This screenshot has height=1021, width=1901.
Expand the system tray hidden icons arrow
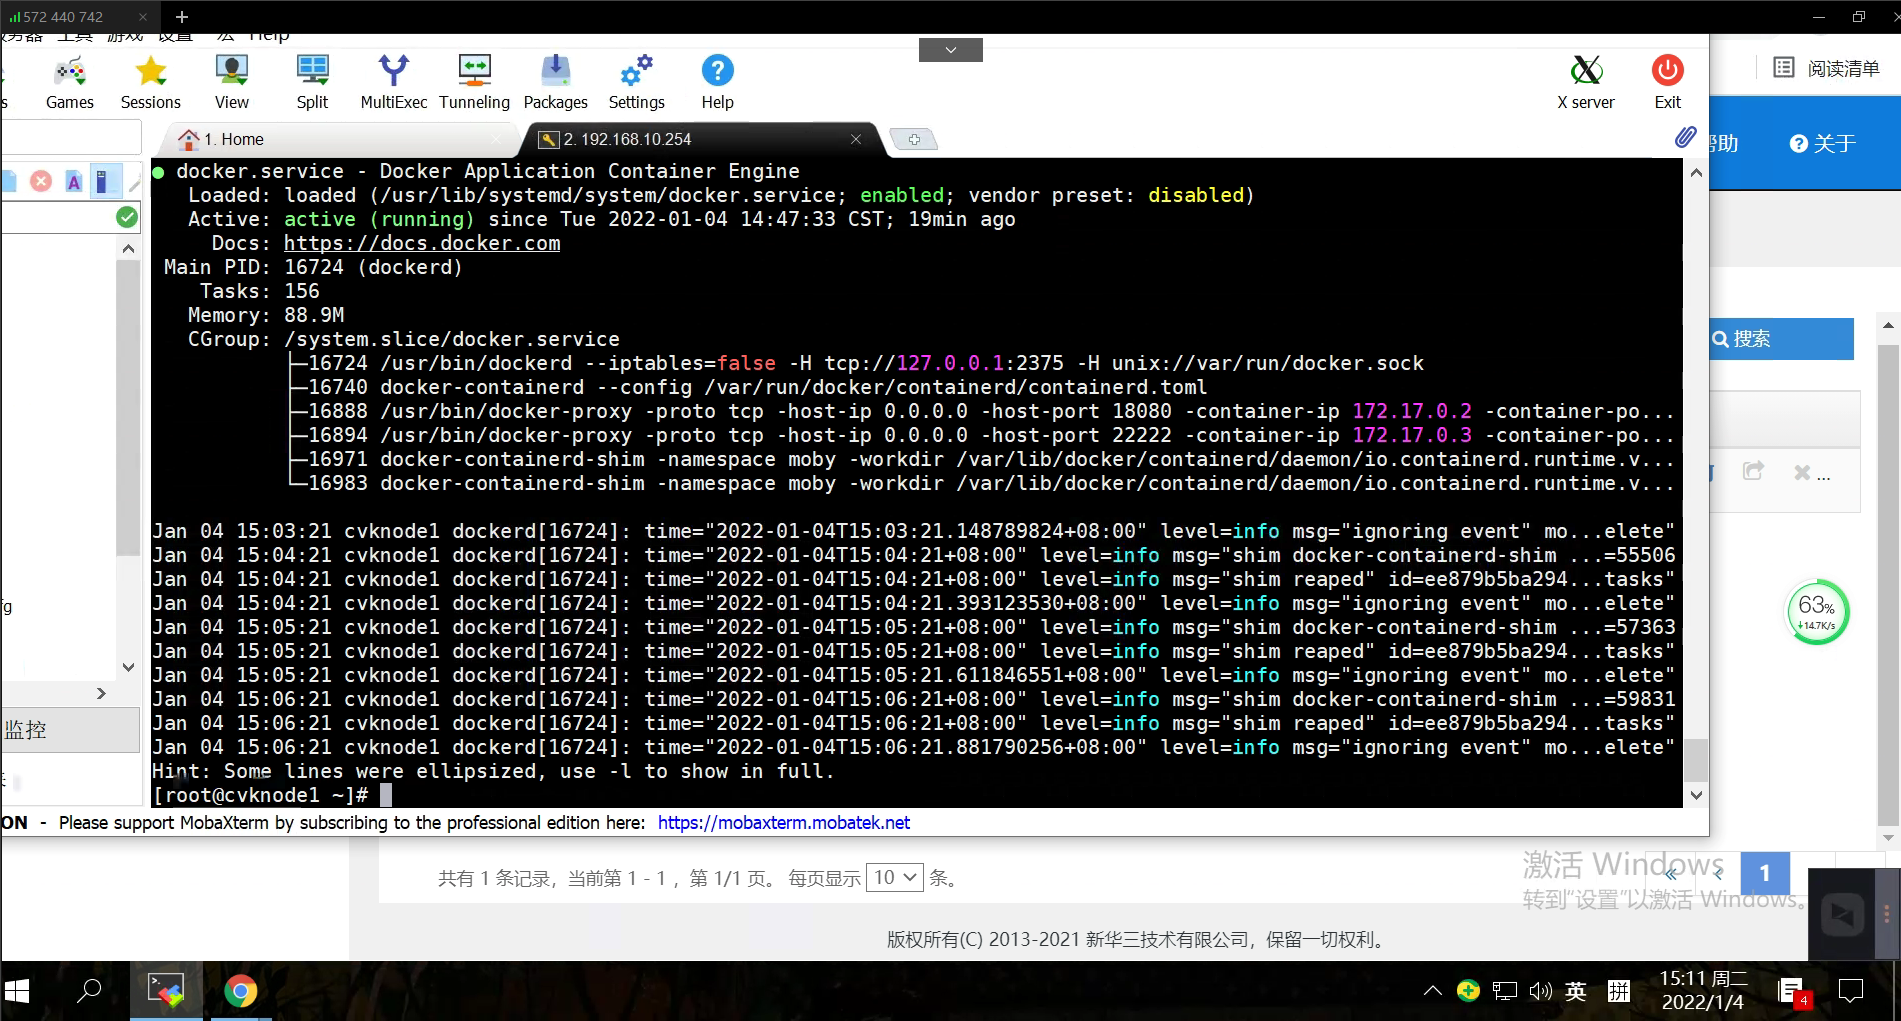(x=1432, y=991)
